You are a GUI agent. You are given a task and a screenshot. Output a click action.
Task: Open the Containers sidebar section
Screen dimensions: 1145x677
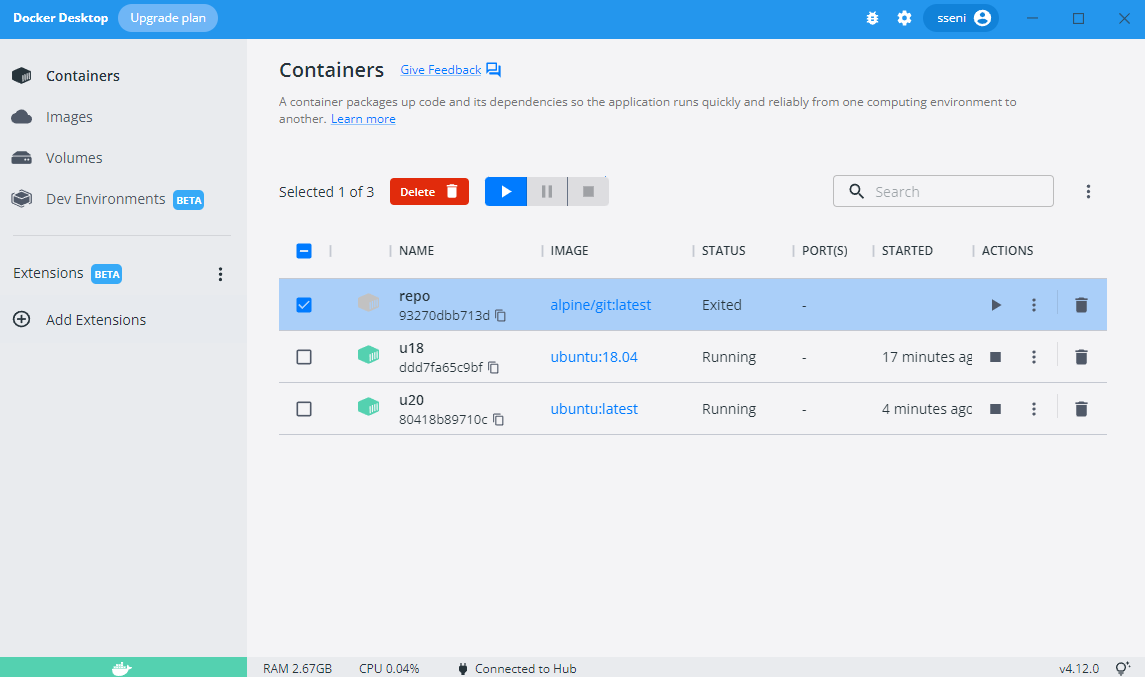(66, 76)
